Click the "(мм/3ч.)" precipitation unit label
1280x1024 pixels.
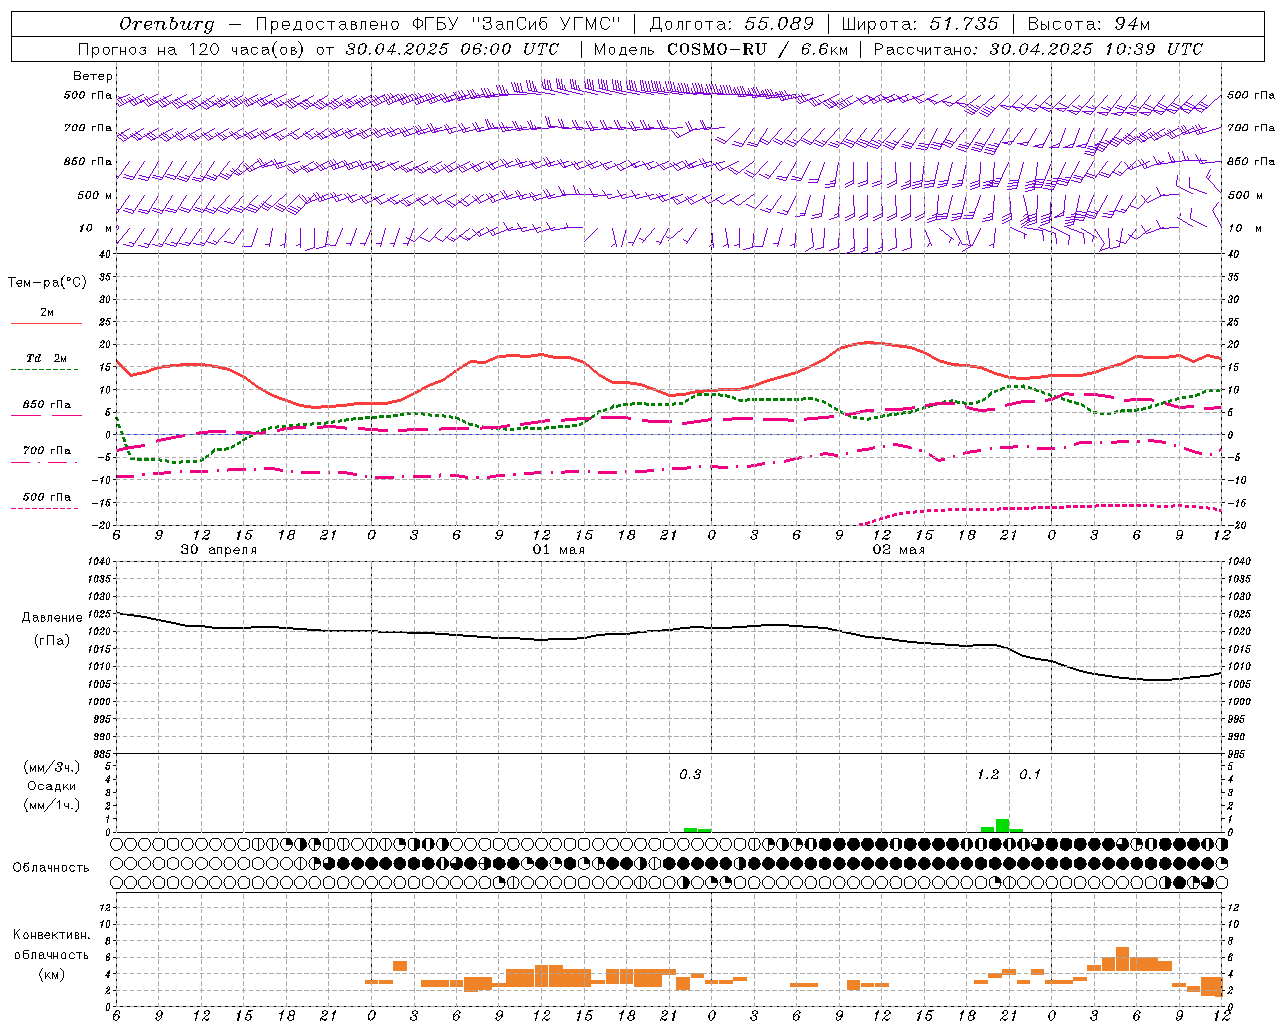click(x=51, y=767)
